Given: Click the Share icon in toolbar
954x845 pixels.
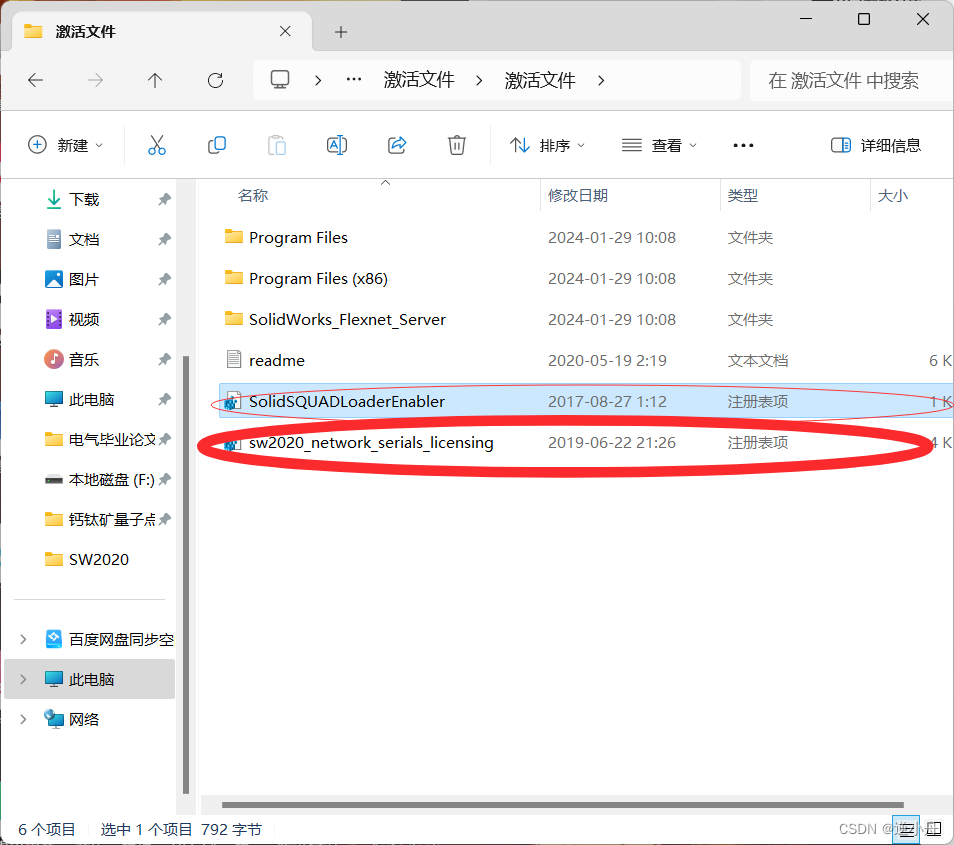Looking at the screenshot, I should click(397, 145).
